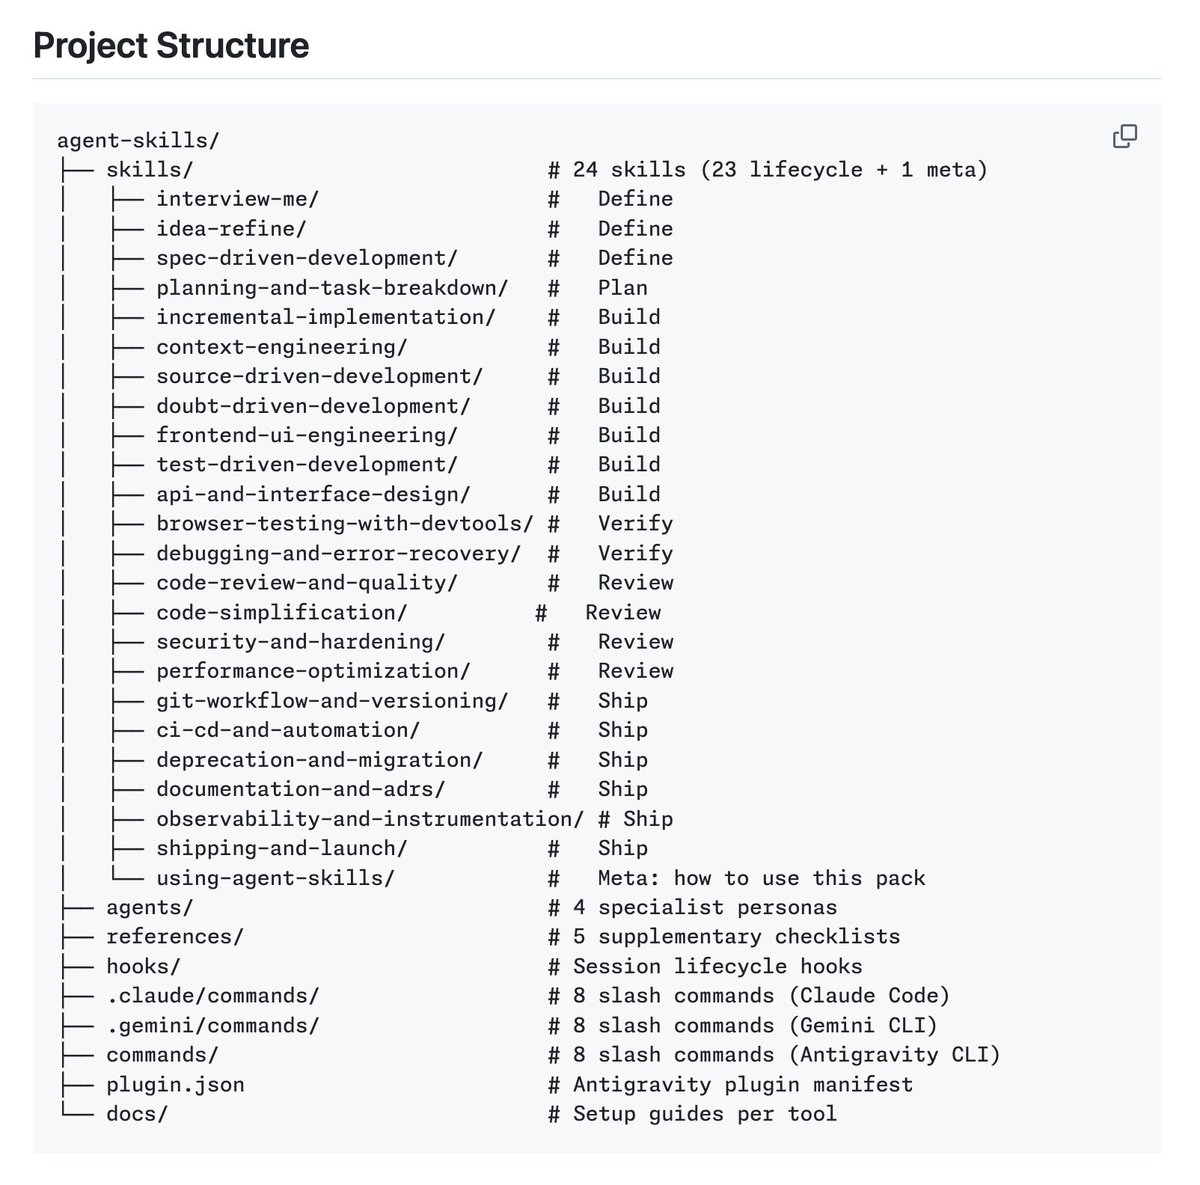Click the context-engineering/ folder line
The width and height of the screenshot is (1200, 1185).
(x=282, y=347)
